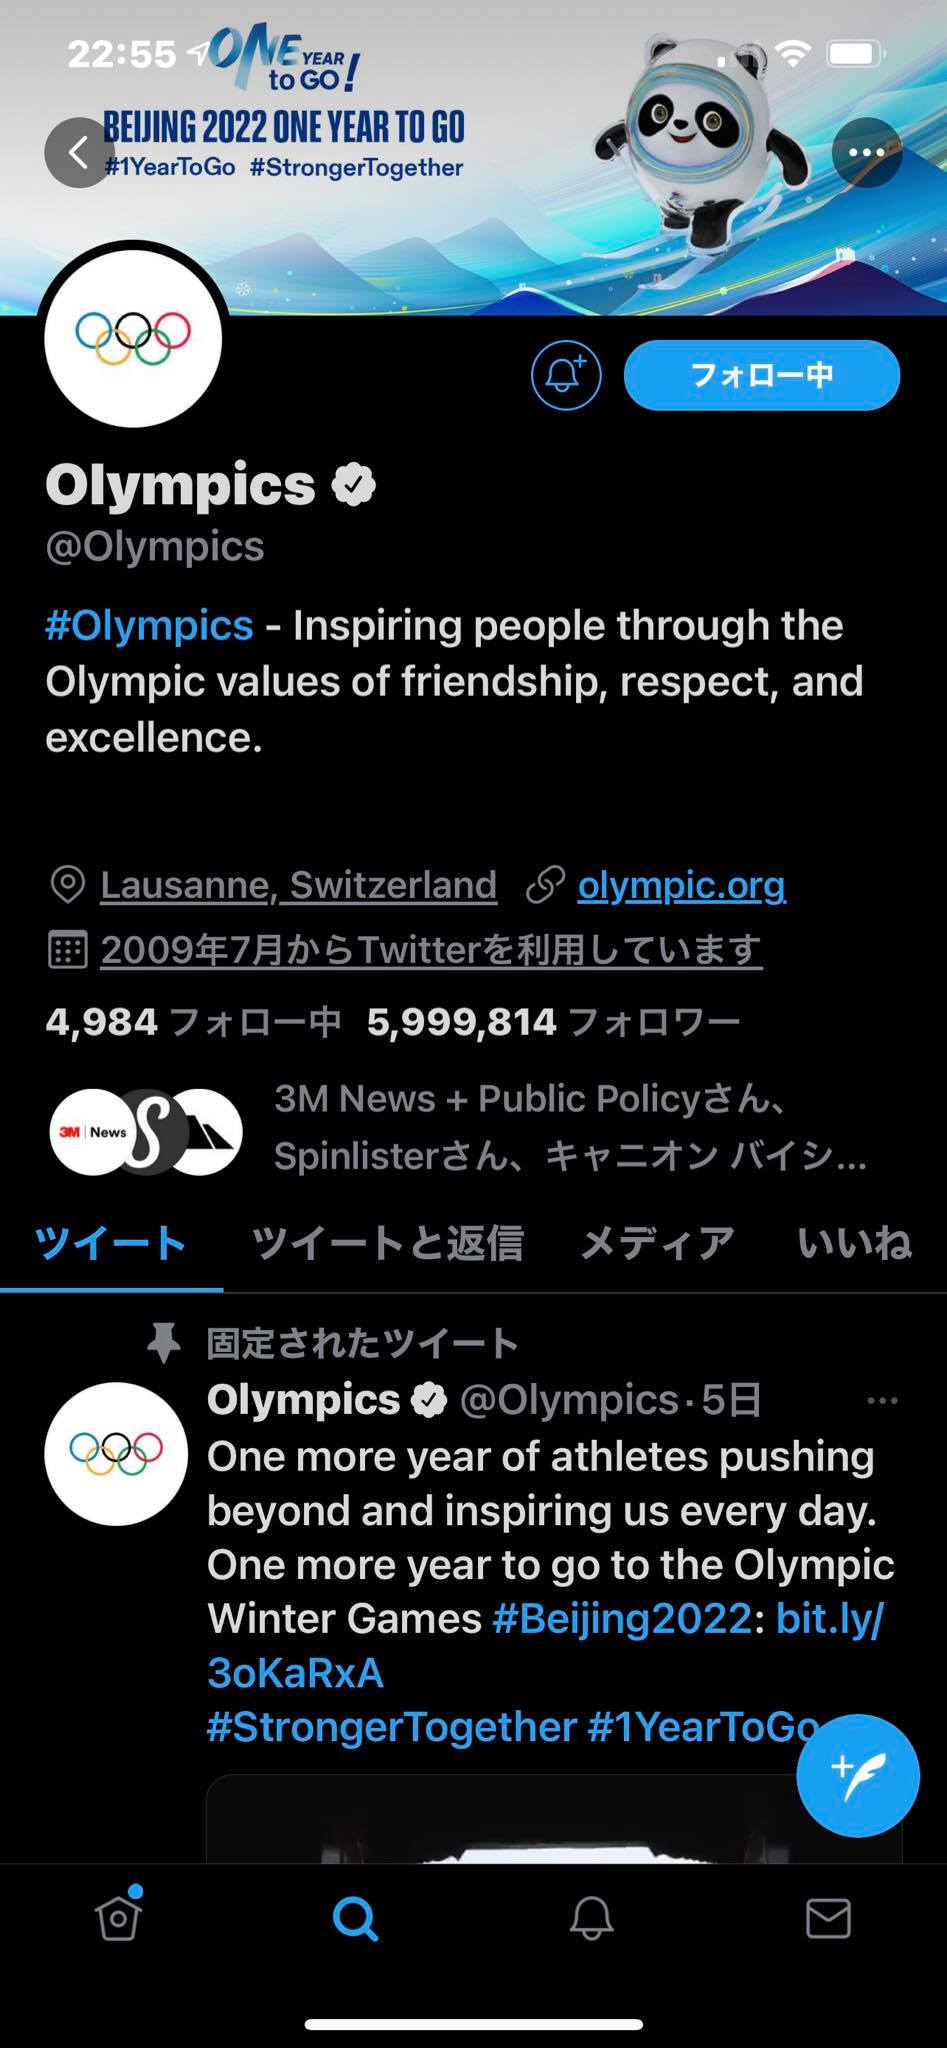Toggle the tweet notification bell
Viewport: 947px width, 2048px height.
point(566,375)
